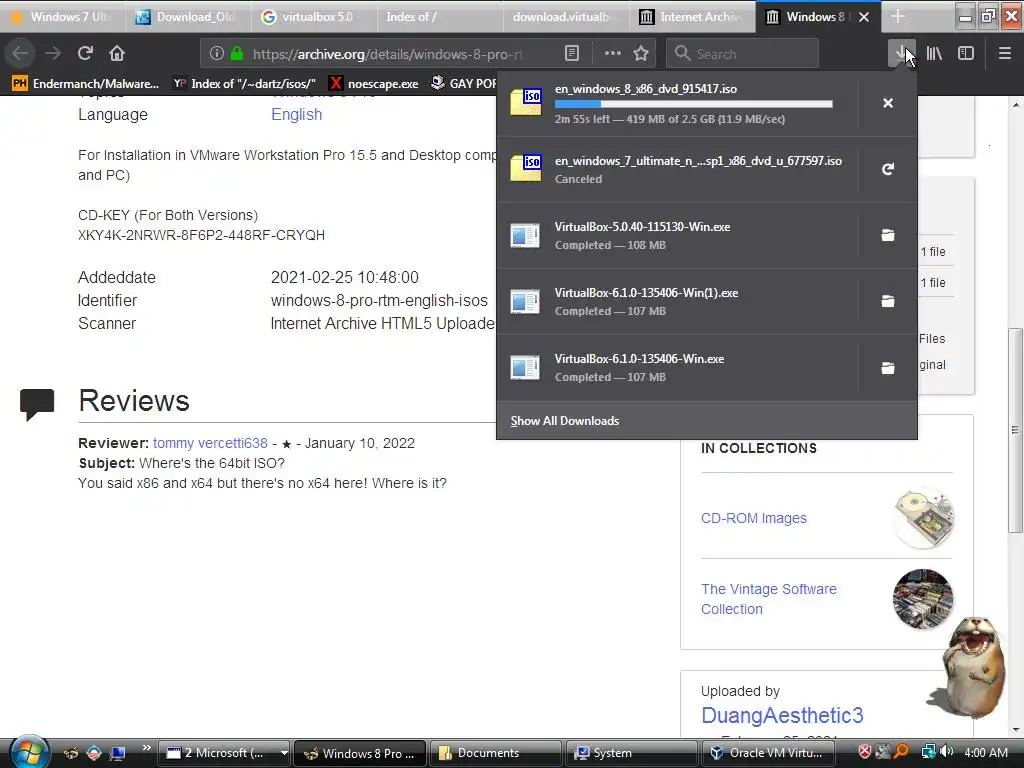
Task: Click The Vintage Software Collection thumbnail
Action: 923,599
